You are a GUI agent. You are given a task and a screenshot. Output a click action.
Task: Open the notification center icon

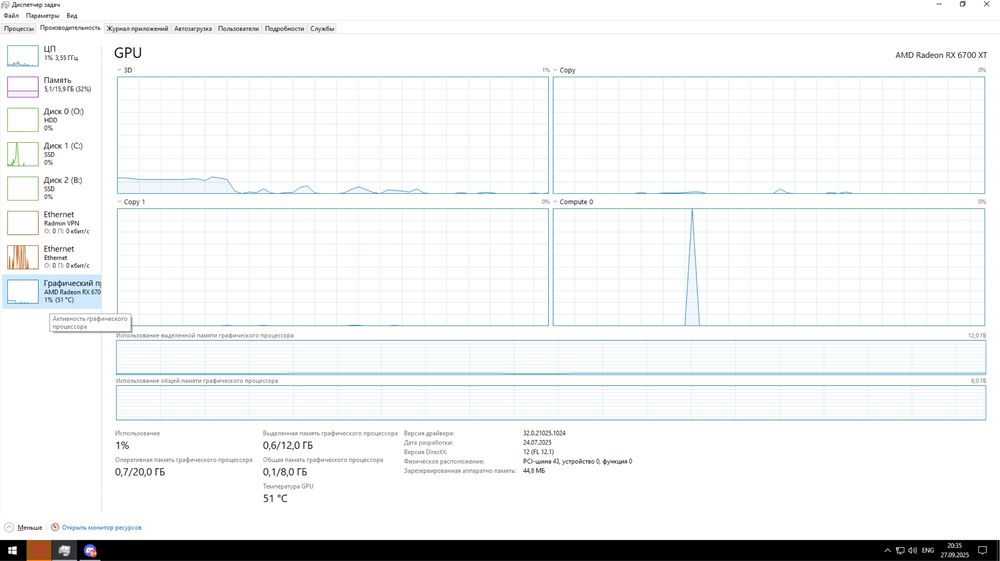982,550
